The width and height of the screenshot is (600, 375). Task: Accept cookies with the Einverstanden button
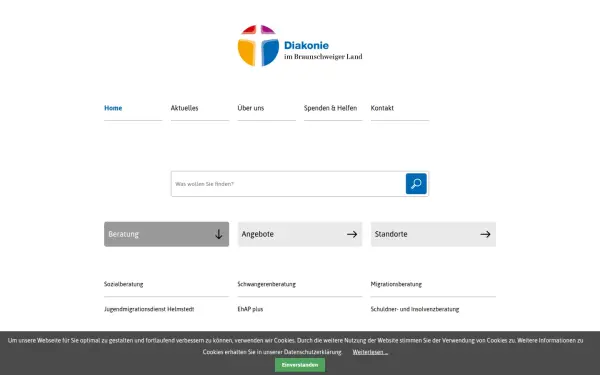pos(300,365)
